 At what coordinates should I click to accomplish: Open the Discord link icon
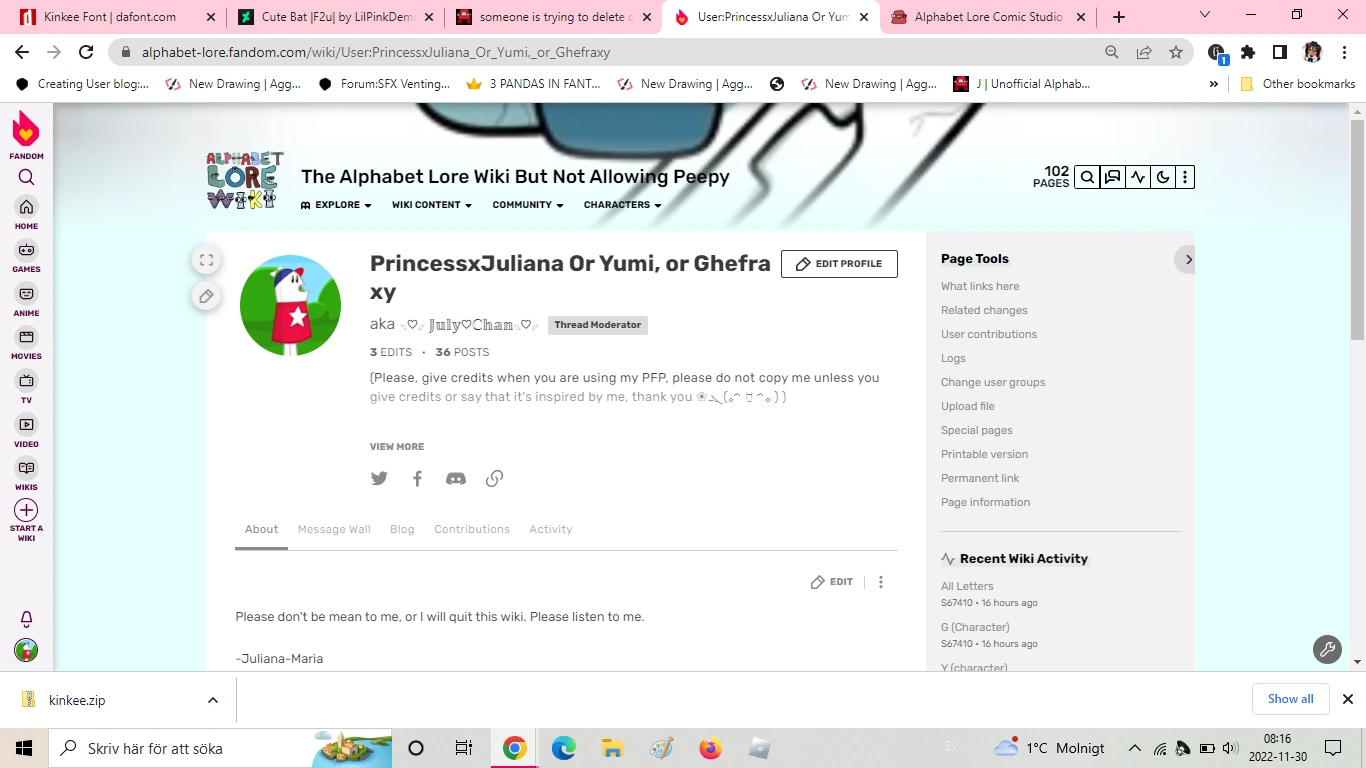point(456,478)
